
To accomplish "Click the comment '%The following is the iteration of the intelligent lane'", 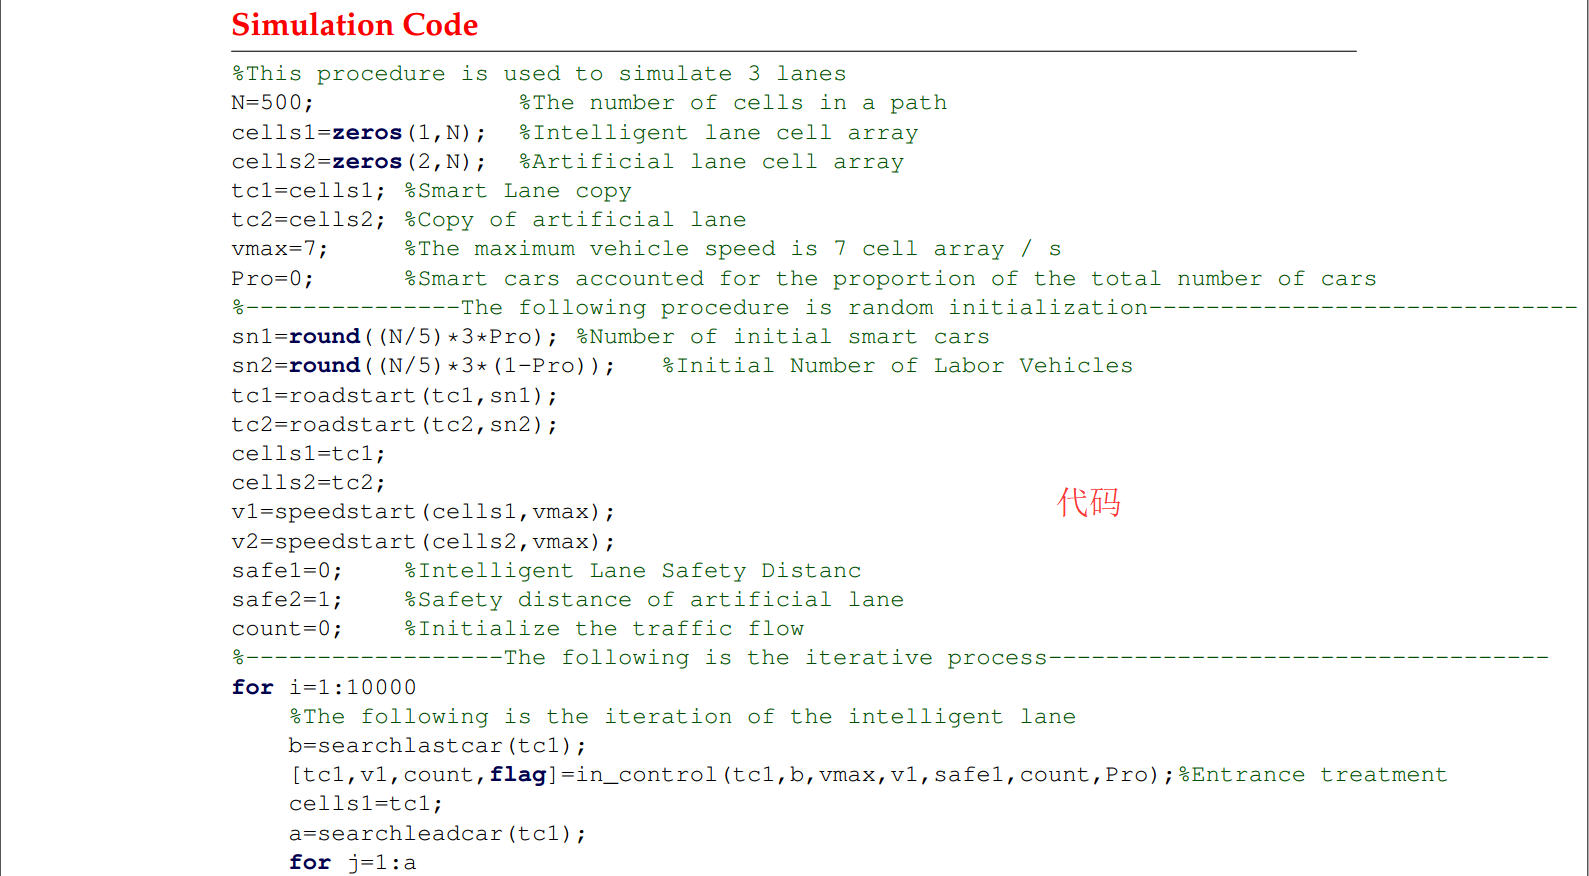I will point(682,717).
